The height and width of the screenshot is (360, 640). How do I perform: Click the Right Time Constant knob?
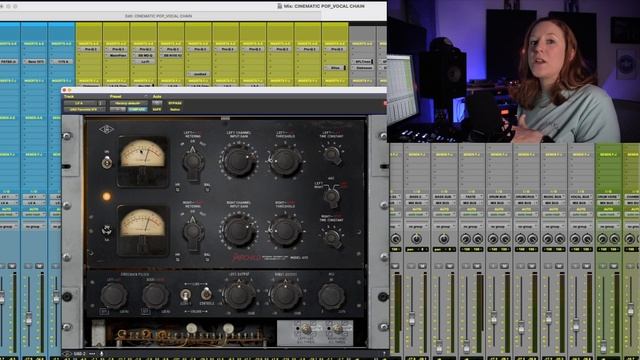pyautogui.click(x=332, y=238)
